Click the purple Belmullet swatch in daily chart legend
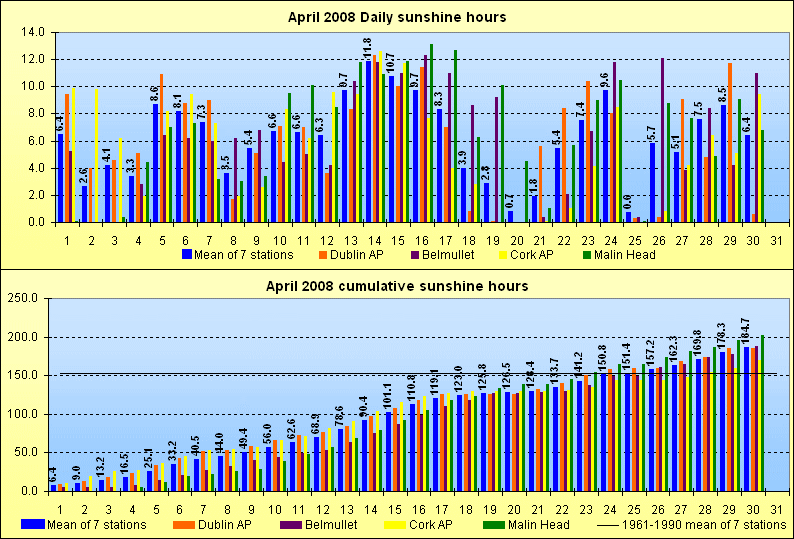 coord(415,254)
